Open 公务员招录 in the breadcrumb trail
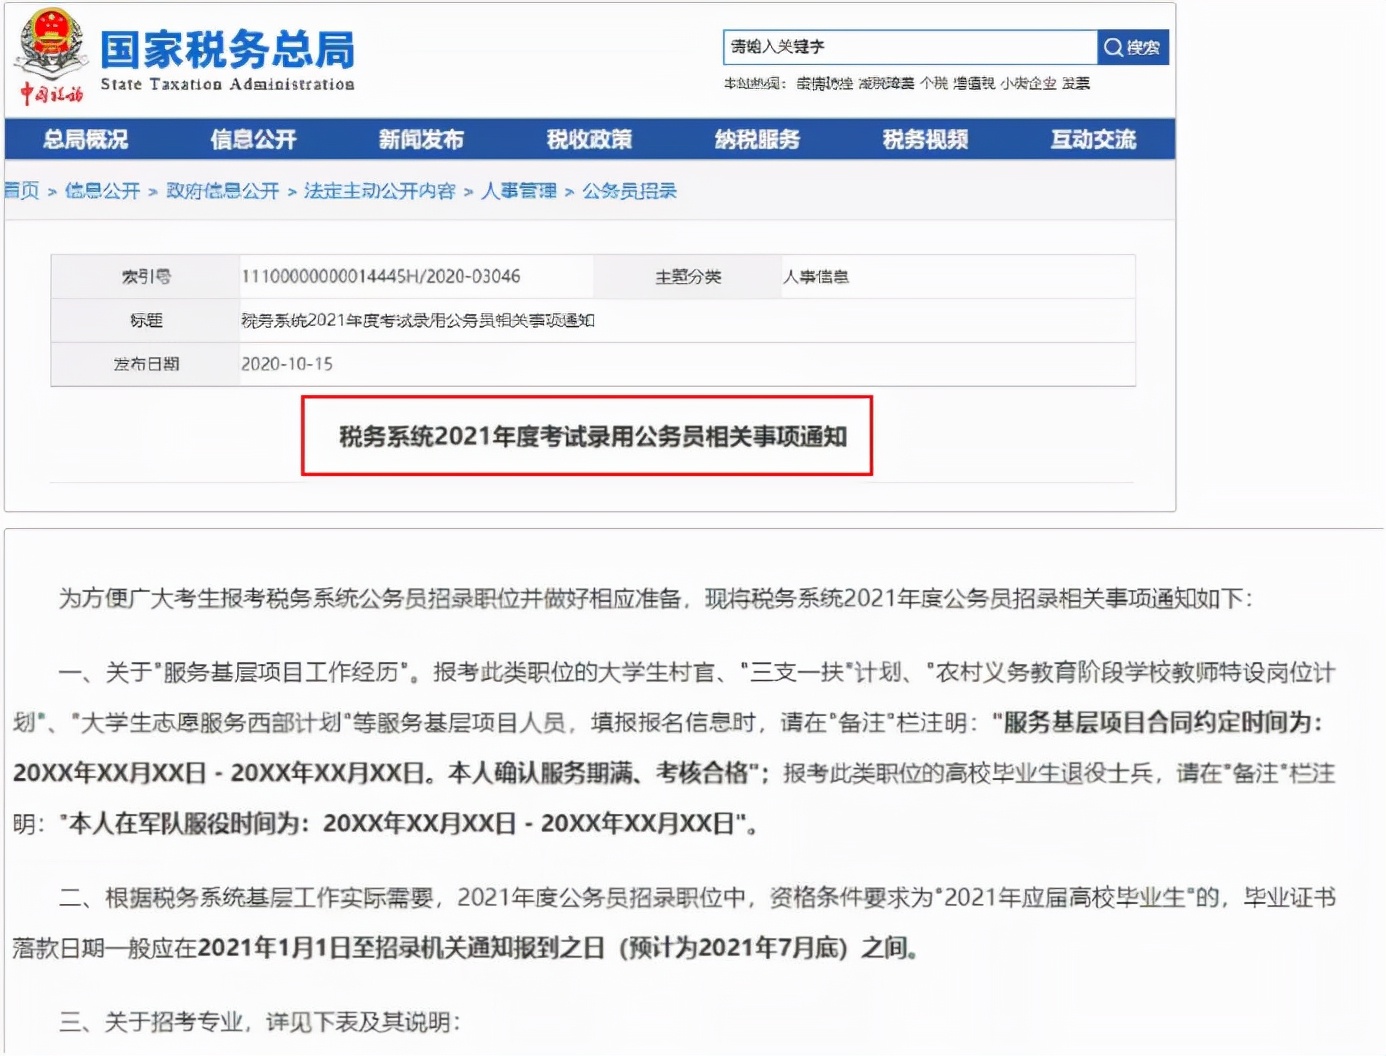This screenshot has height=1056, width=1386. [628, 191]
